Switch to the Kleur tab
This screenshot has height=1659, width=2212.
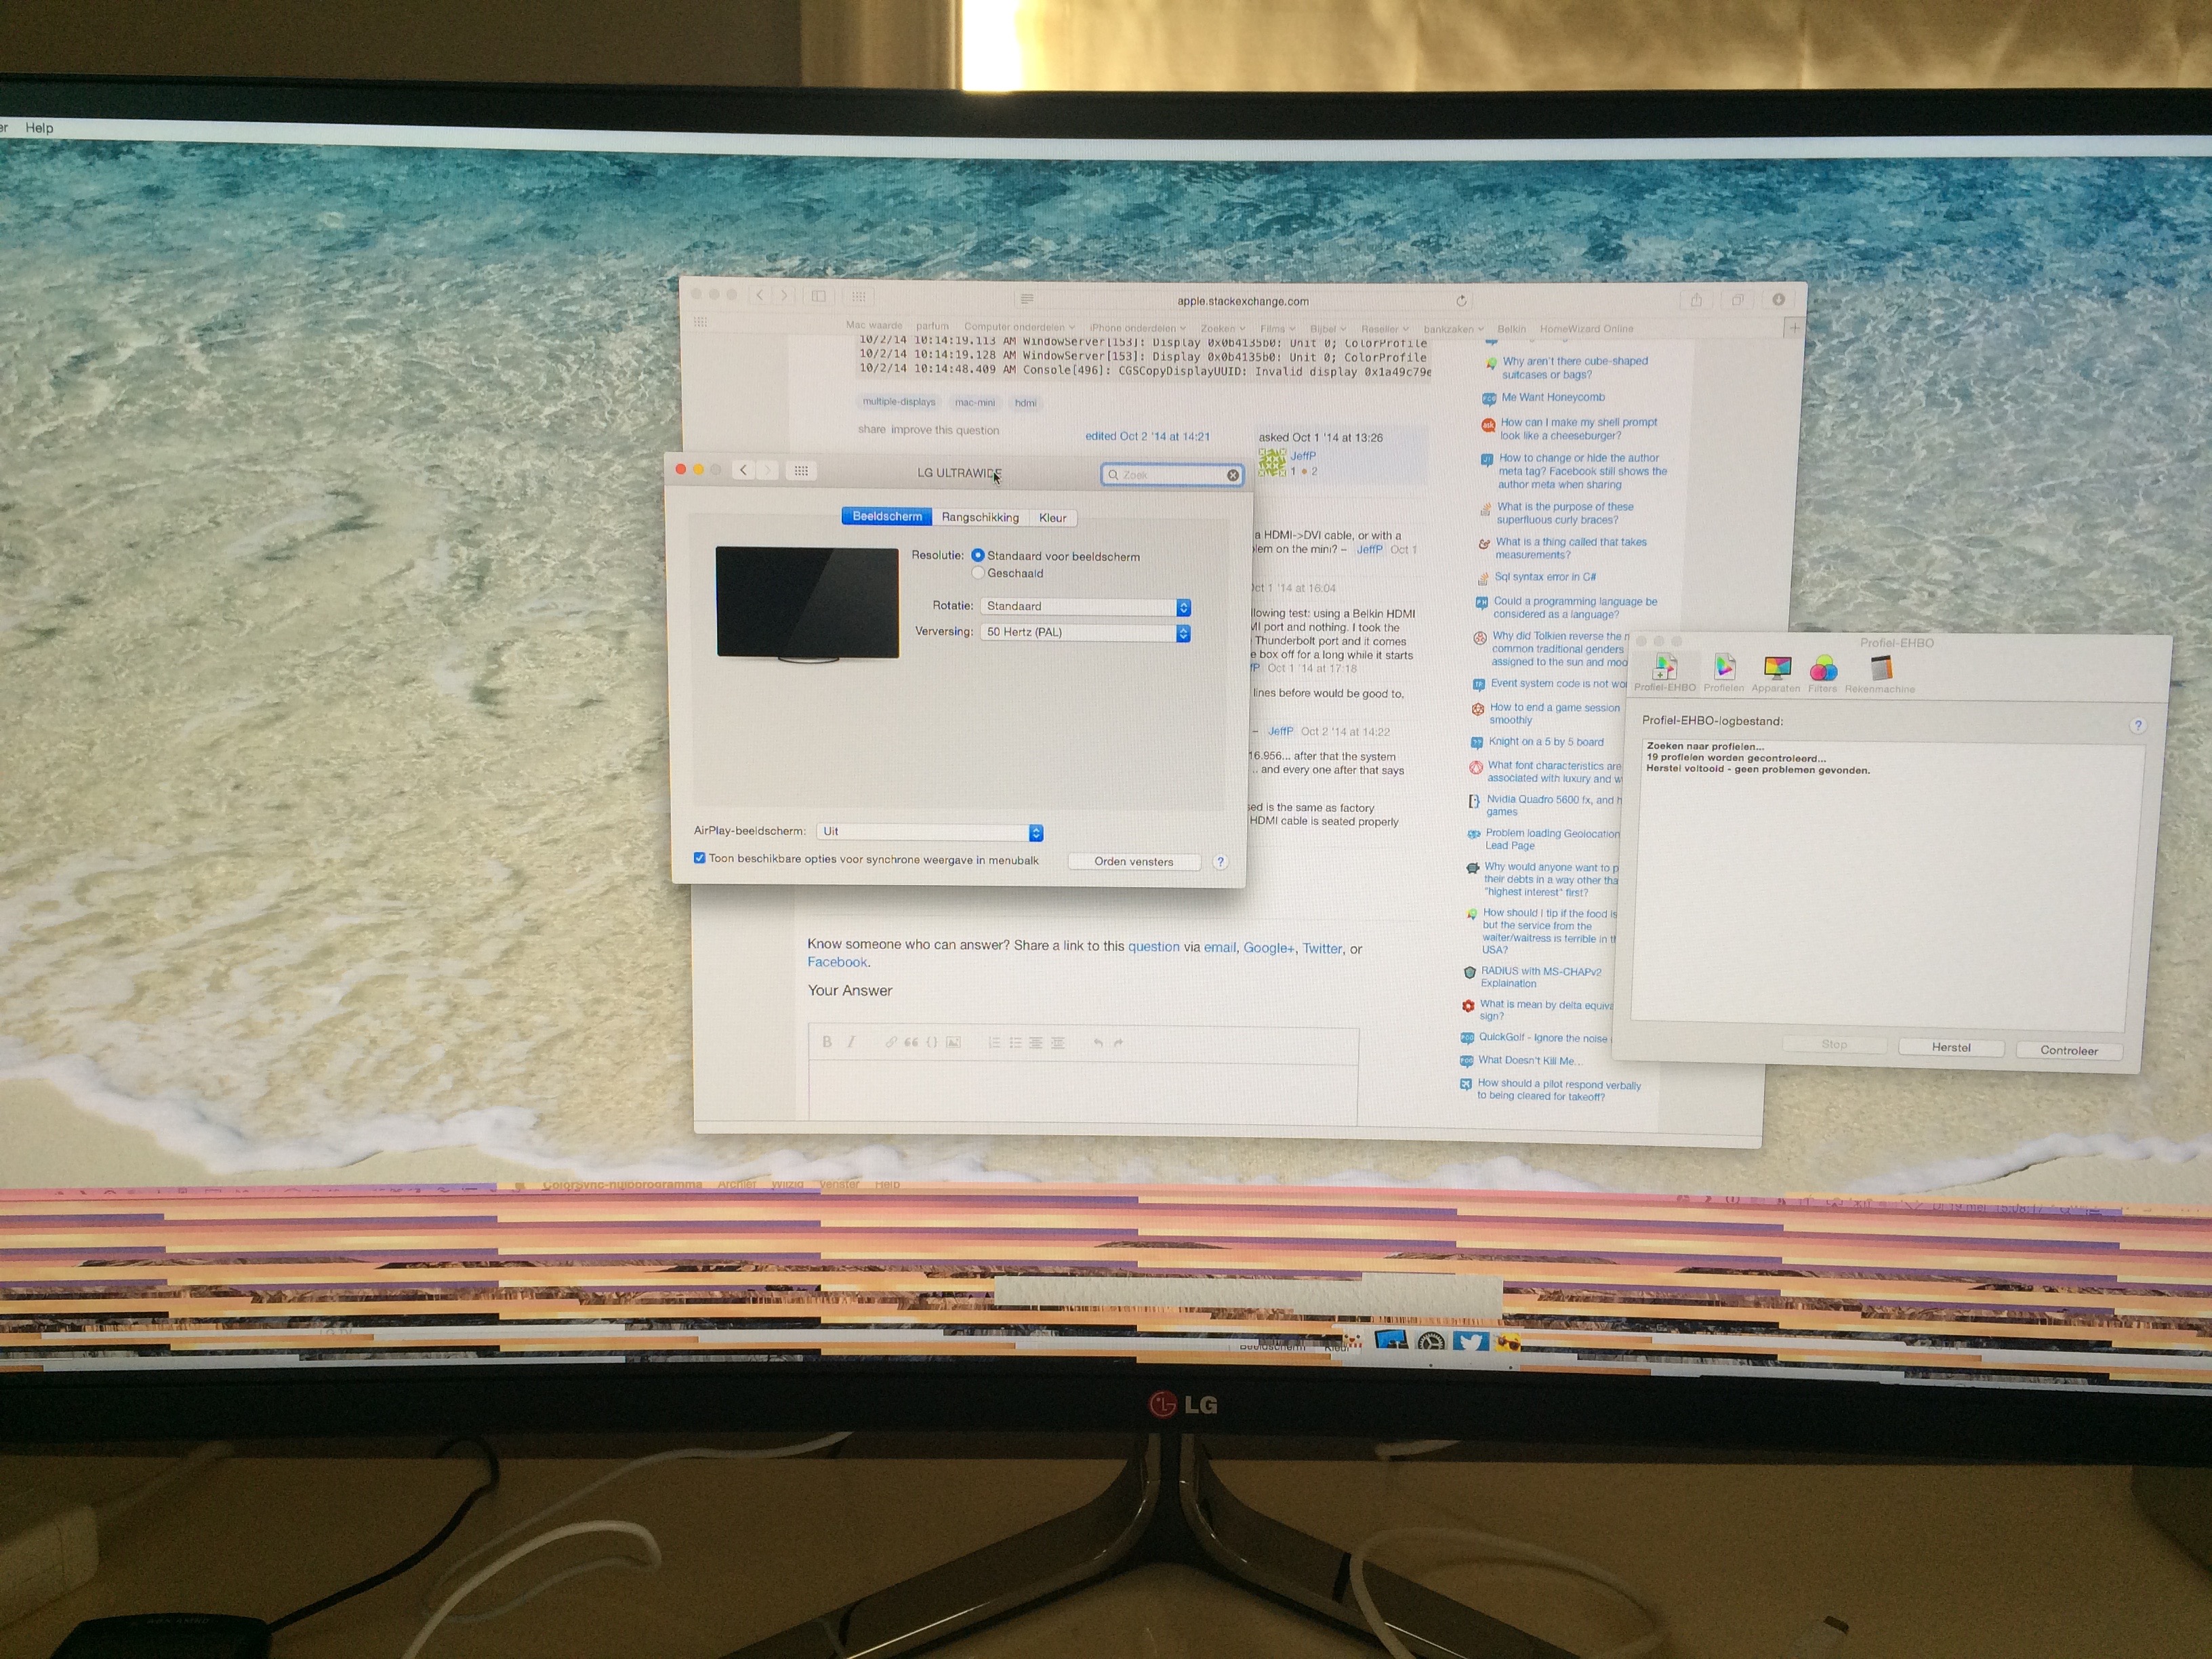[1052, 517]
